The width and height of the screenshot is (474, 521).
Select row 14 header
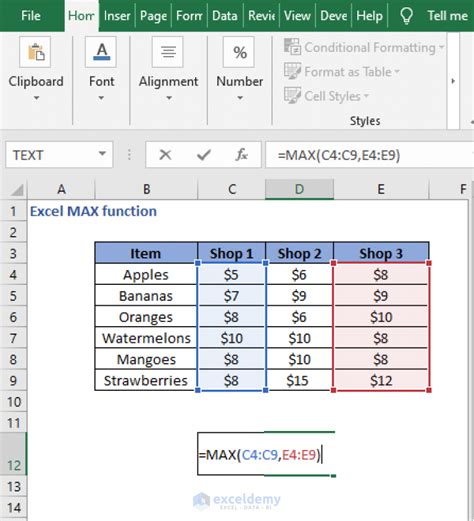coord(13,508)
